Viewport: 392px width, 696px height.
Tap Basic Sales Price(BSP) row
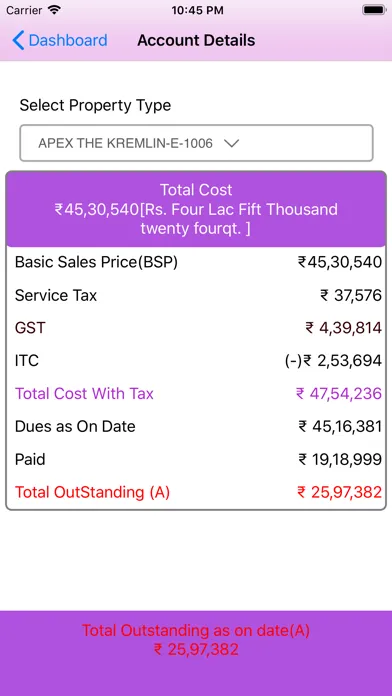[x=196, y=262]
